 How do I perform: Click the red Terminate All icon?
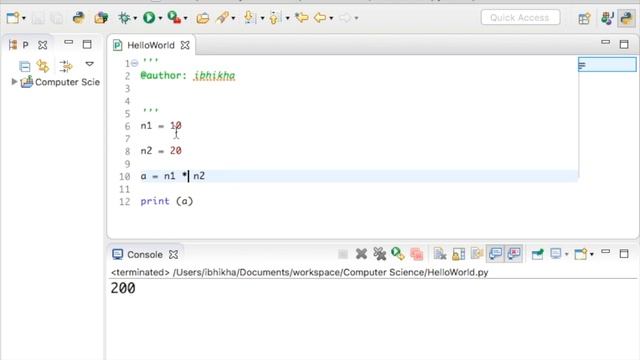[416, 254]
